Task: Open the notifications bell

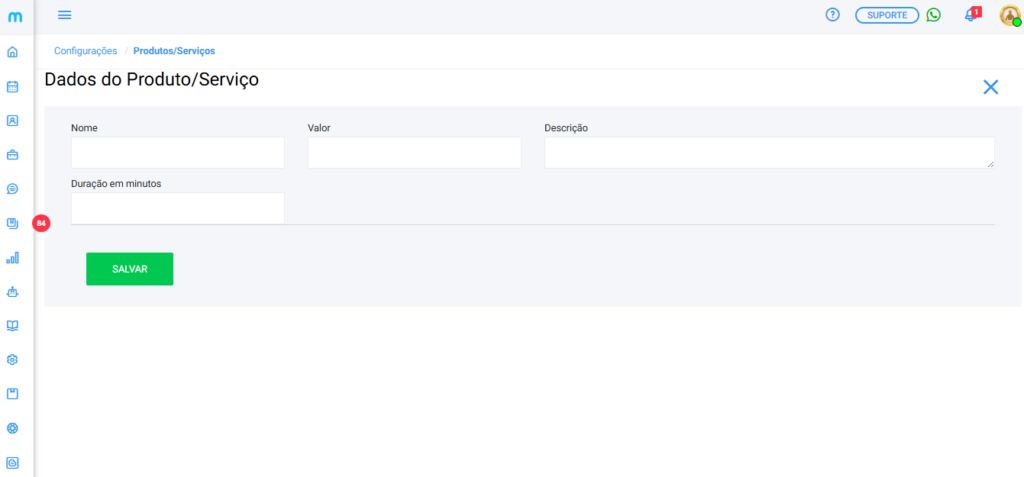Action: 969,15
